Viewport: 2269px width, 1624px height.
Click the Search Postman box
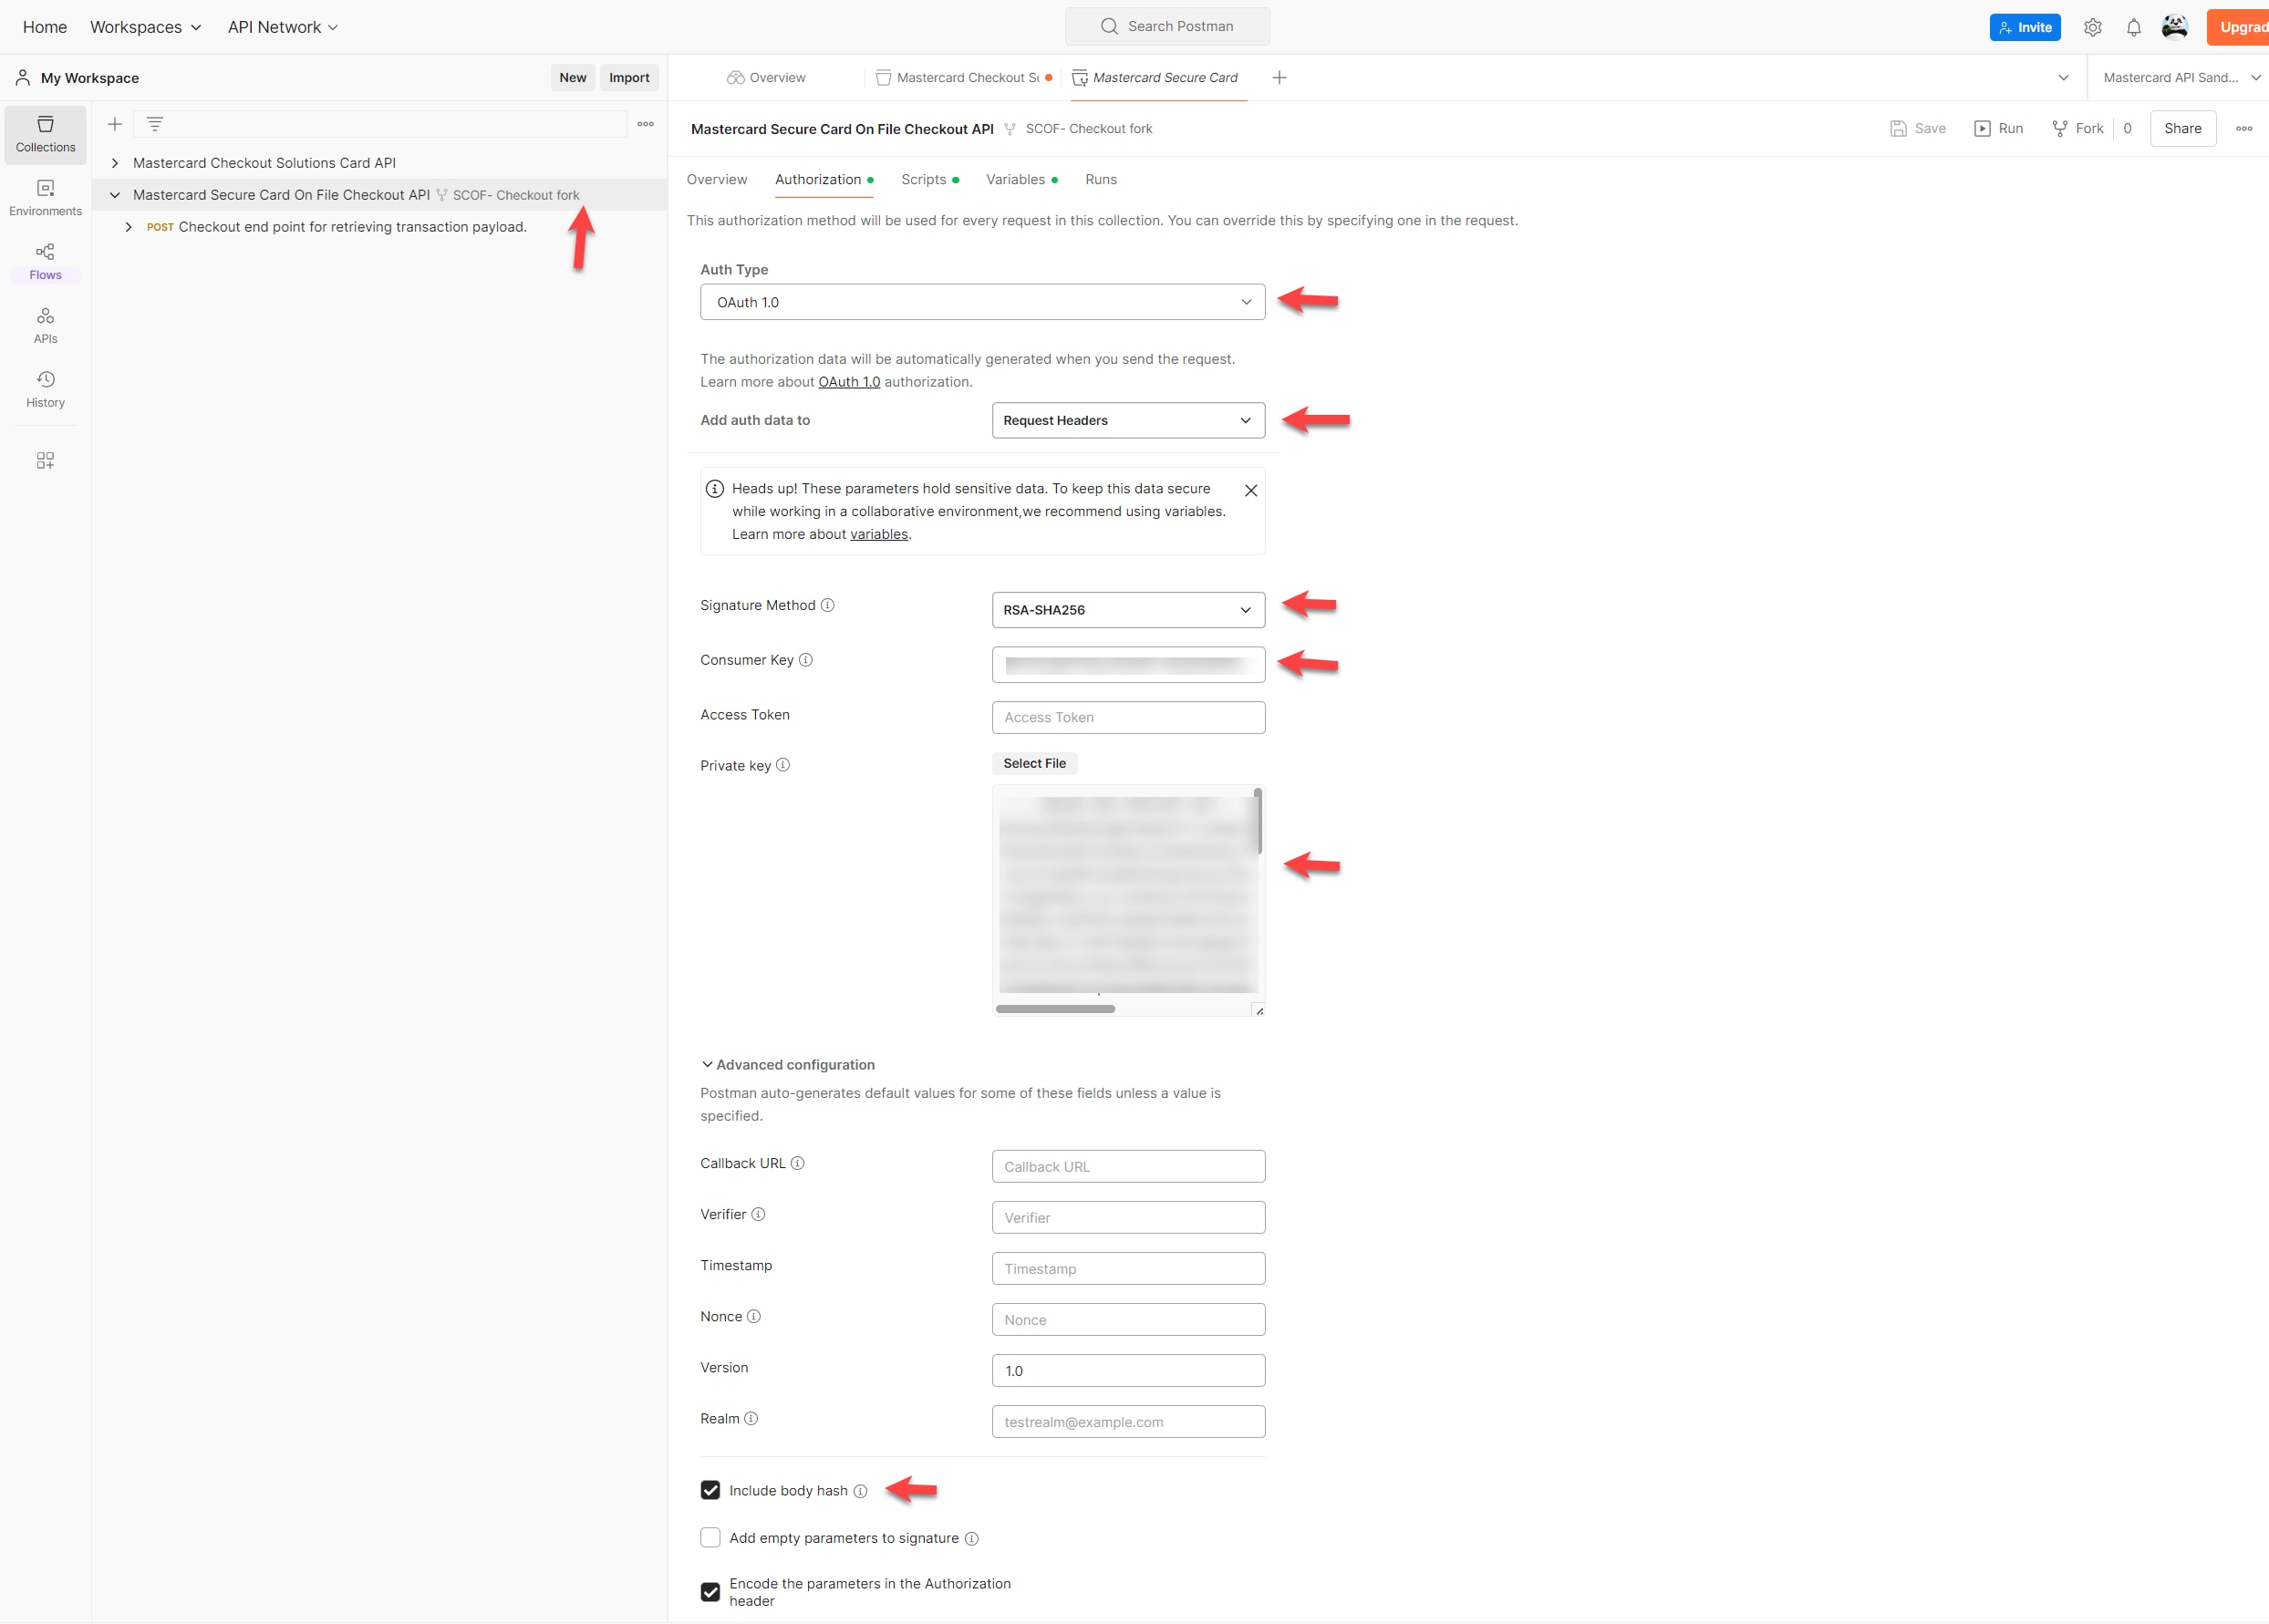(x=1167, y=27)
